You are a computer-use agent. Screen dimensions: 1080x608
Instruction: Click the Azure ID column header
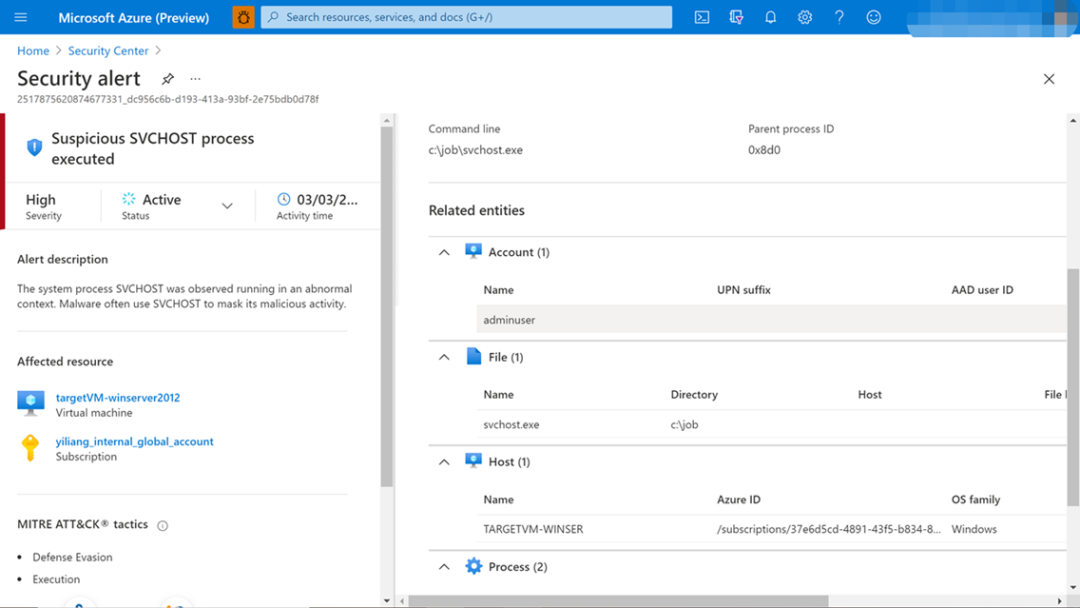click(x=739, y=499)
